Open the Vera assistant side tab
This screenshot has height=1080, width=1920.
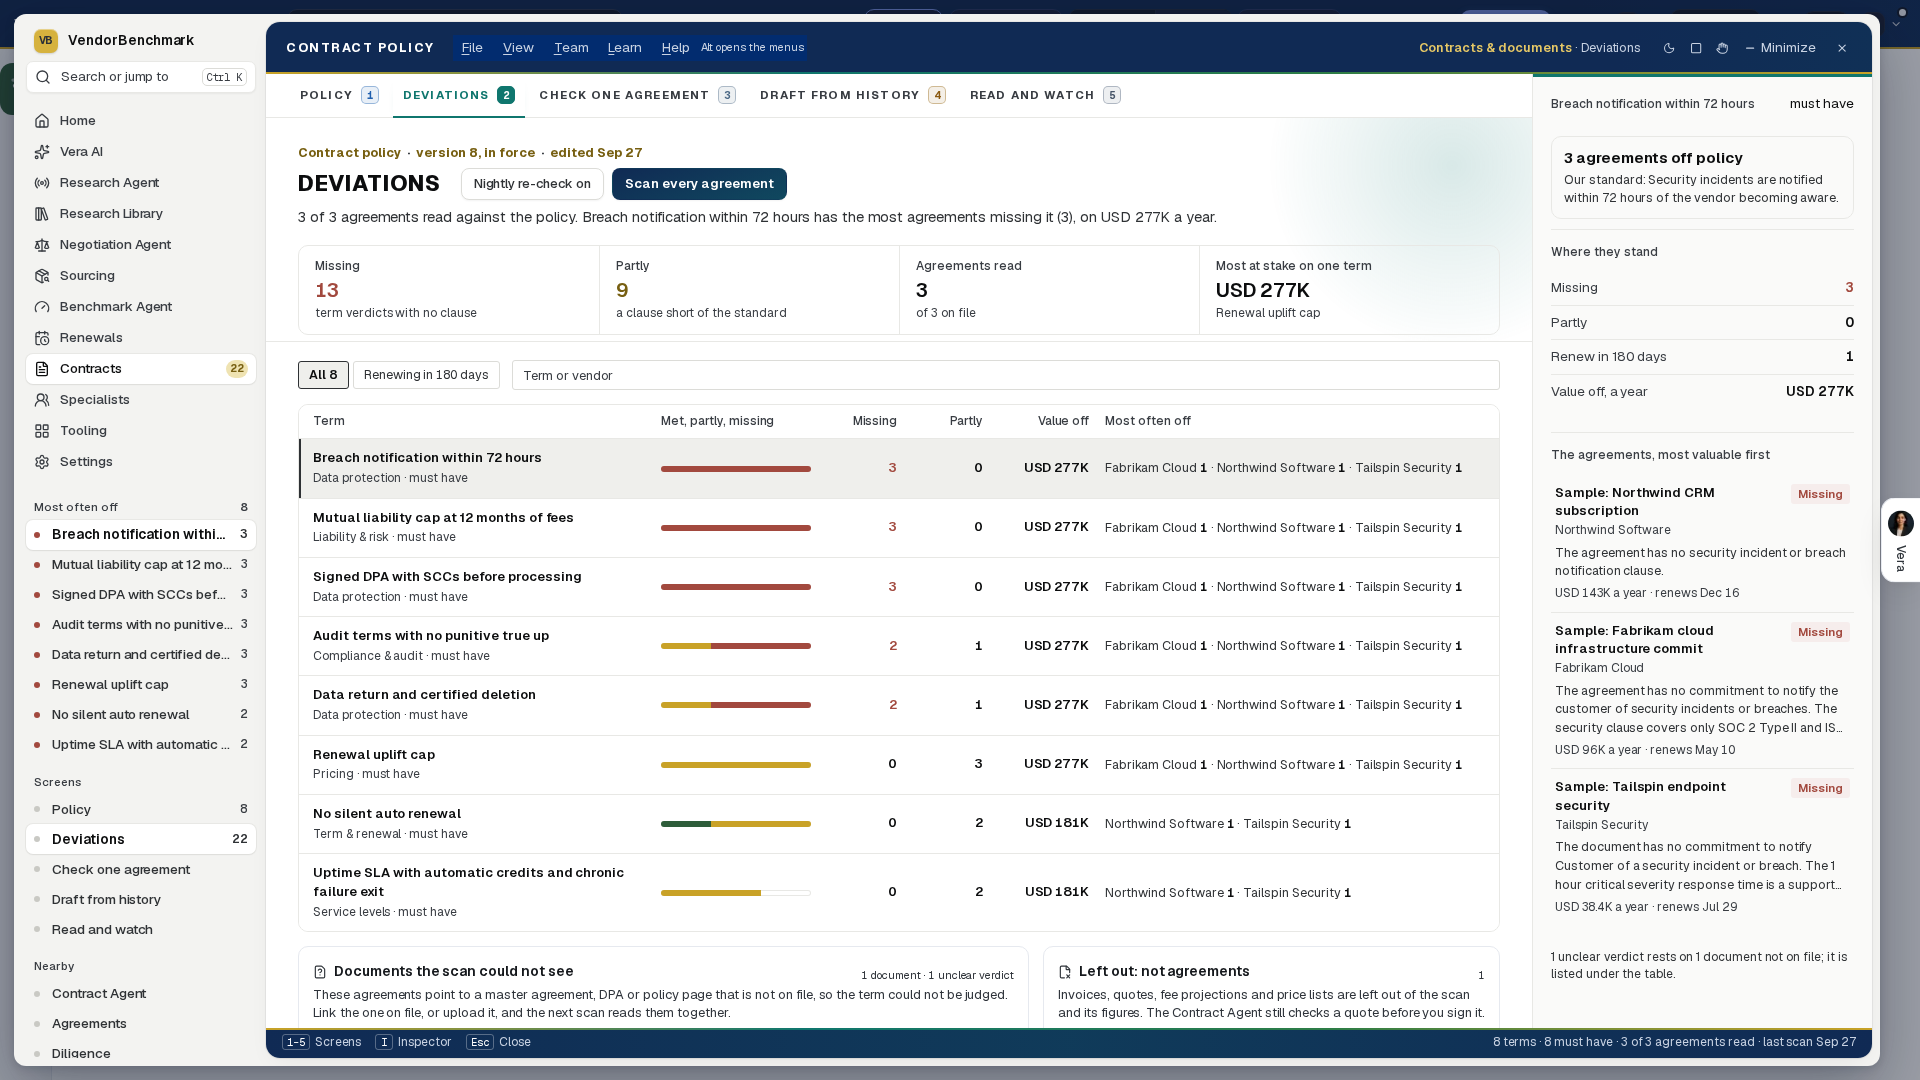click(1900, 540)
